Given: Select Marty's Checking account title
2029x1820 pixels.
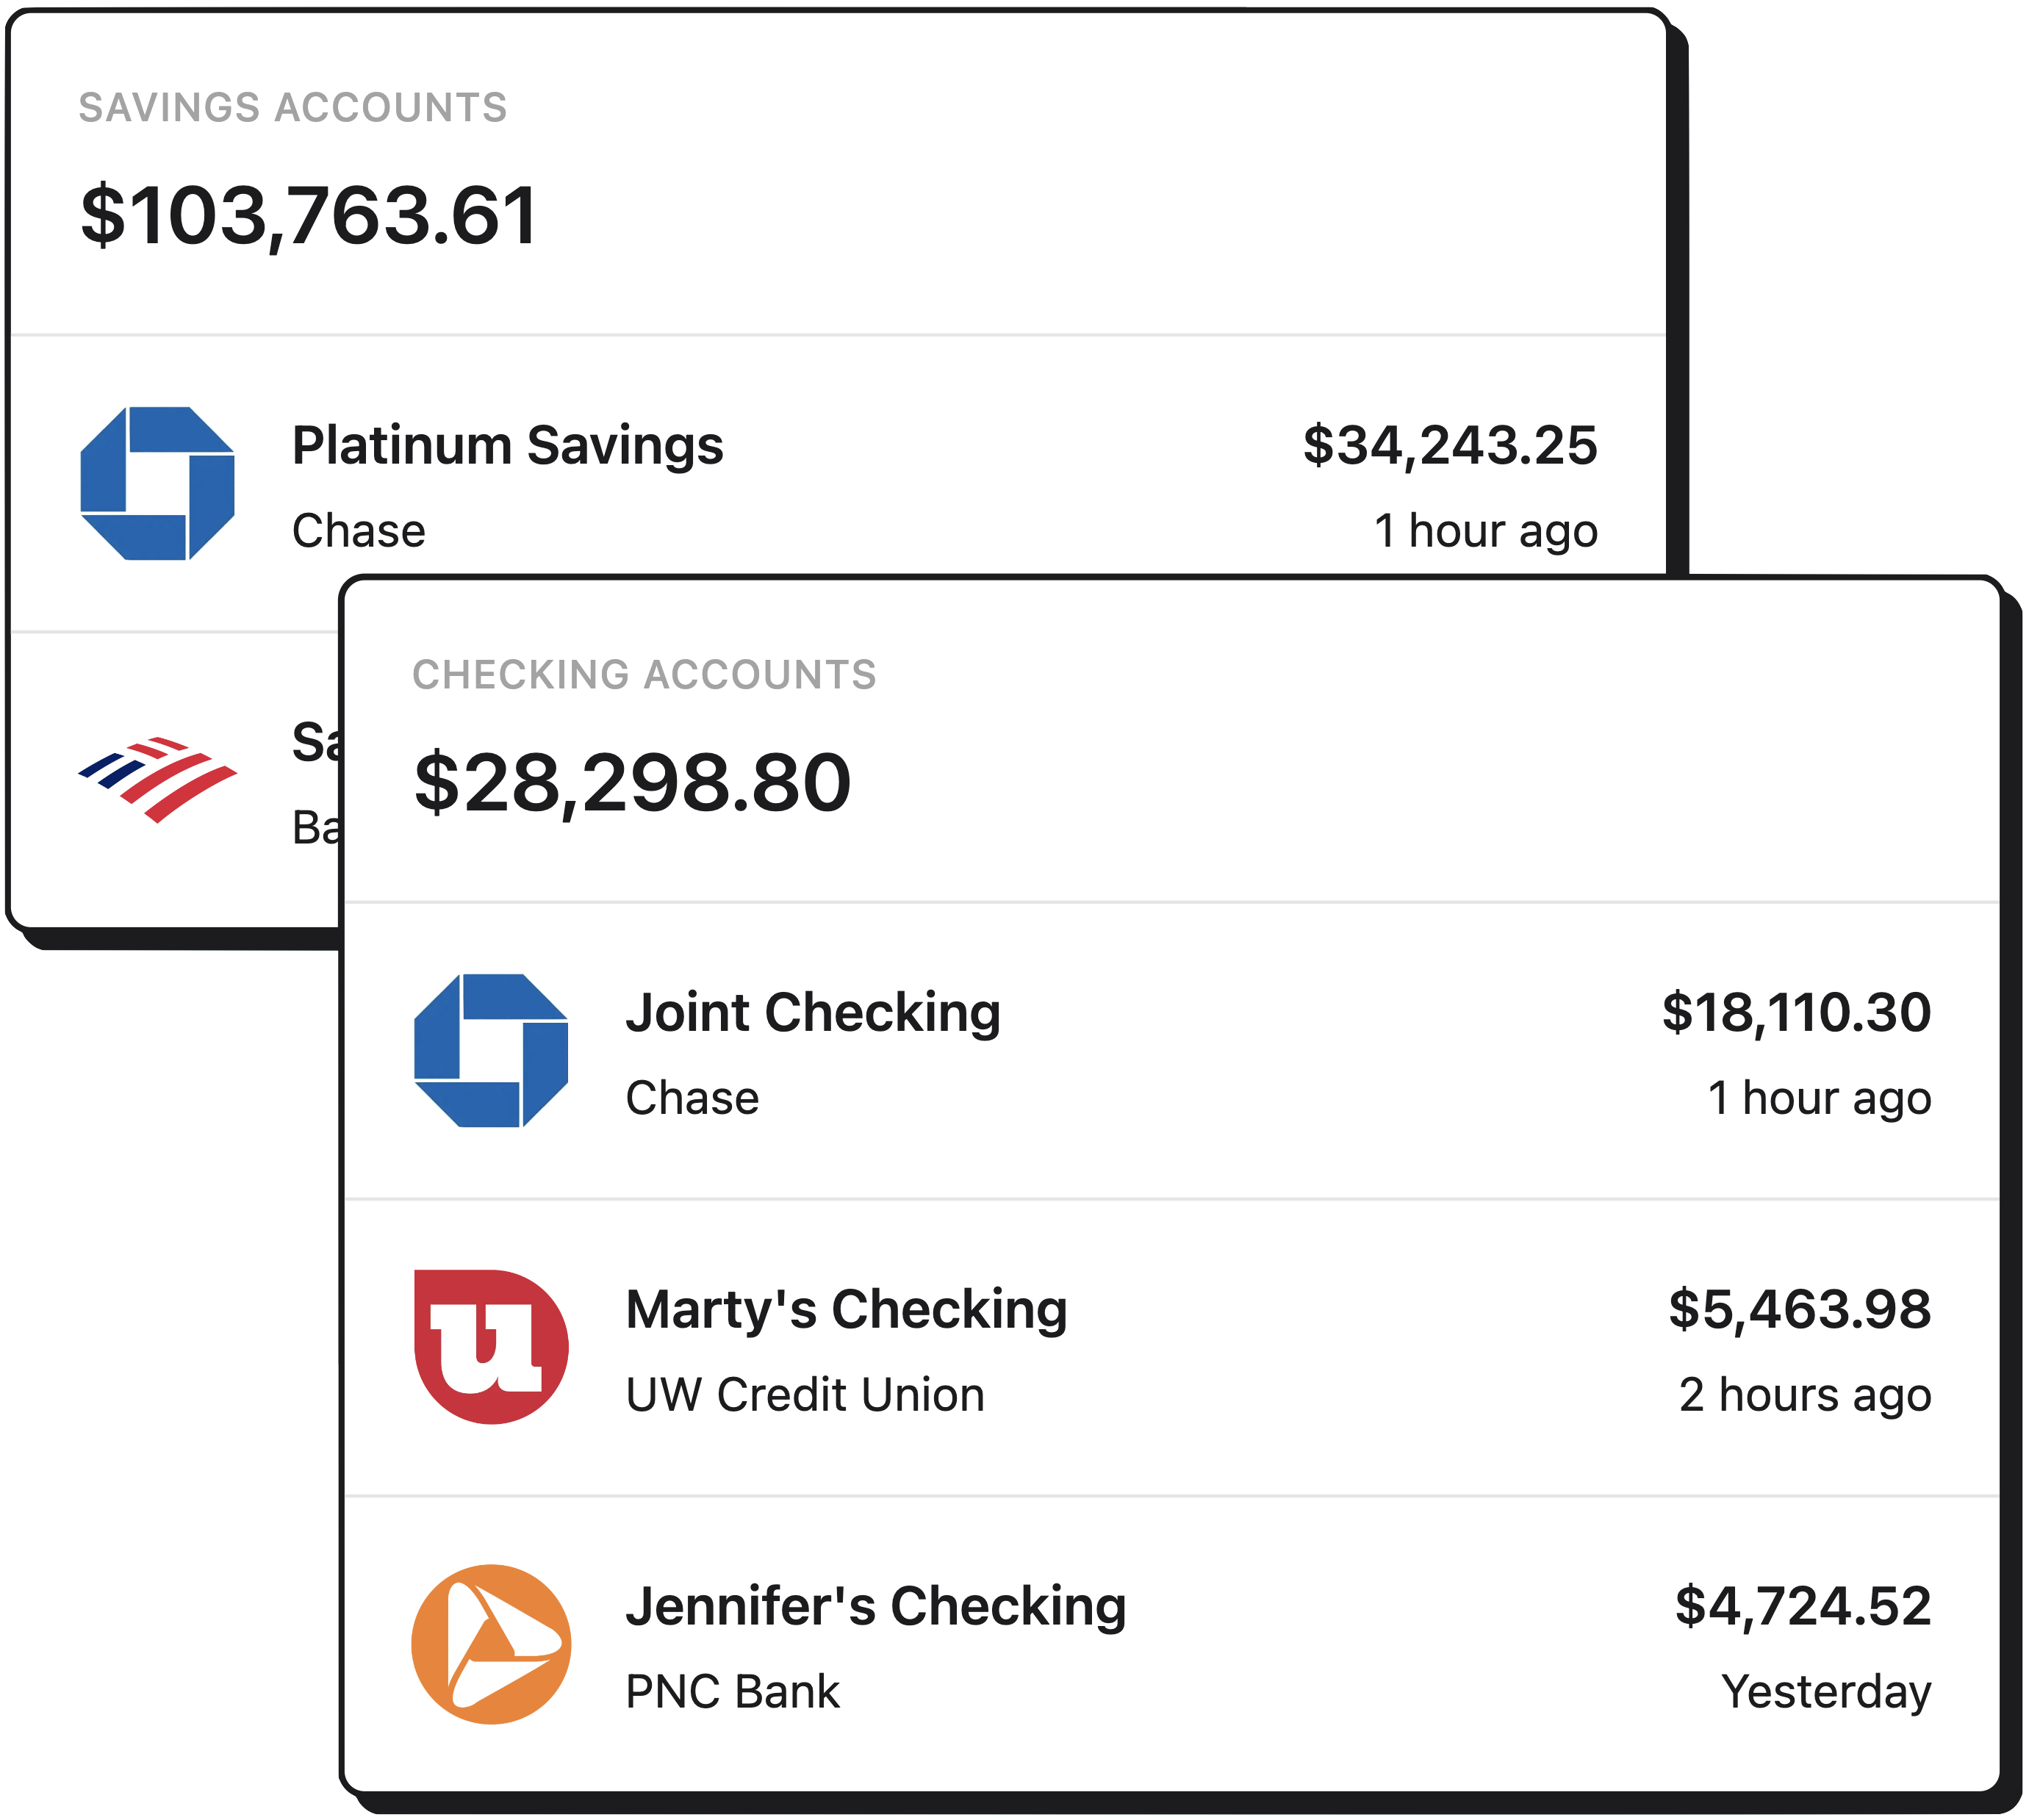Looking at the screenshot, I should pos(846,1310).
